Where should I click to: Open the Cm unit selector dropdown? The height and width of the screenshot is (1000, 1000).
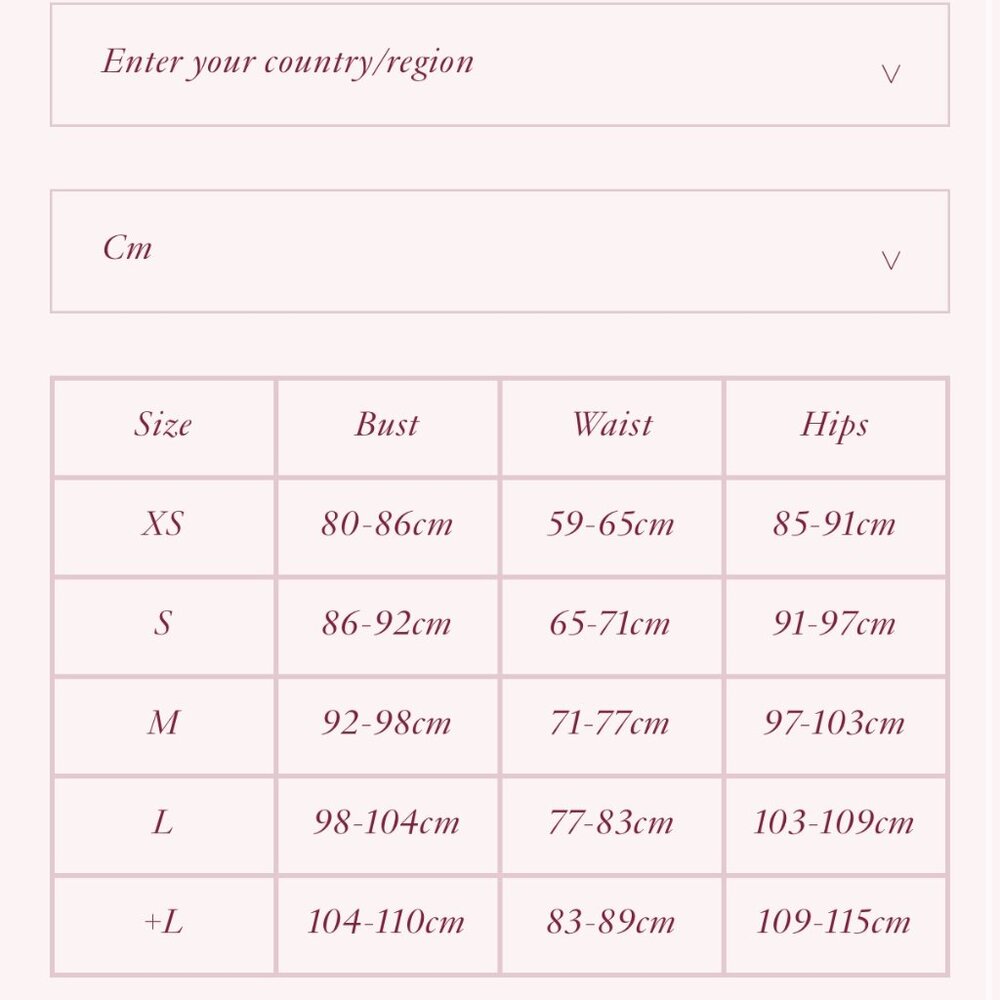pos(500,251)
